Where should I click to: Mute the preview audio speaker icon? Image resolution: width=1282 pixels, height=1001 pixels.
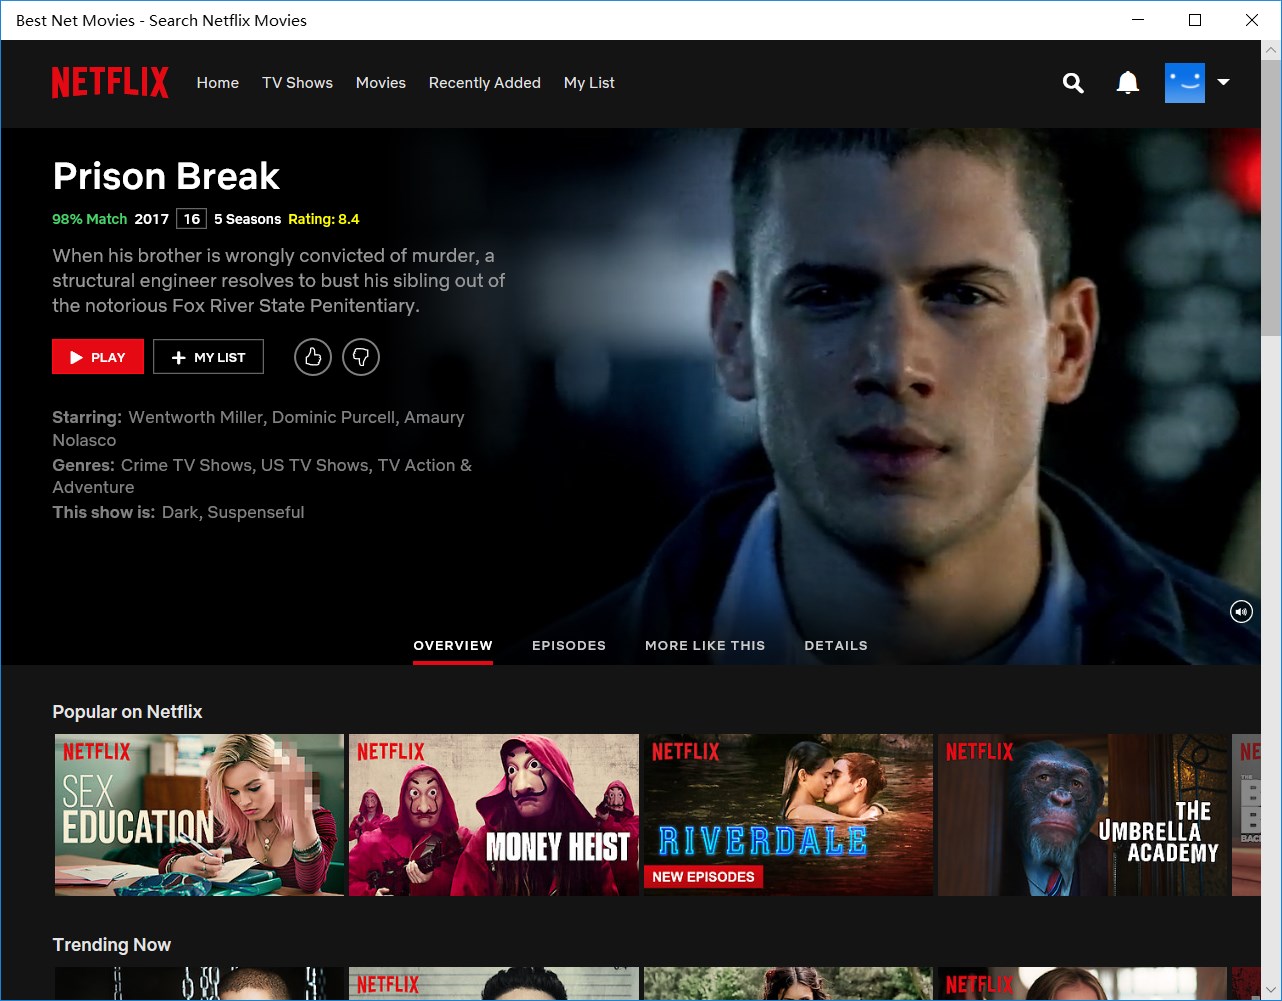pyautogui.click(x=1241, y=611)
